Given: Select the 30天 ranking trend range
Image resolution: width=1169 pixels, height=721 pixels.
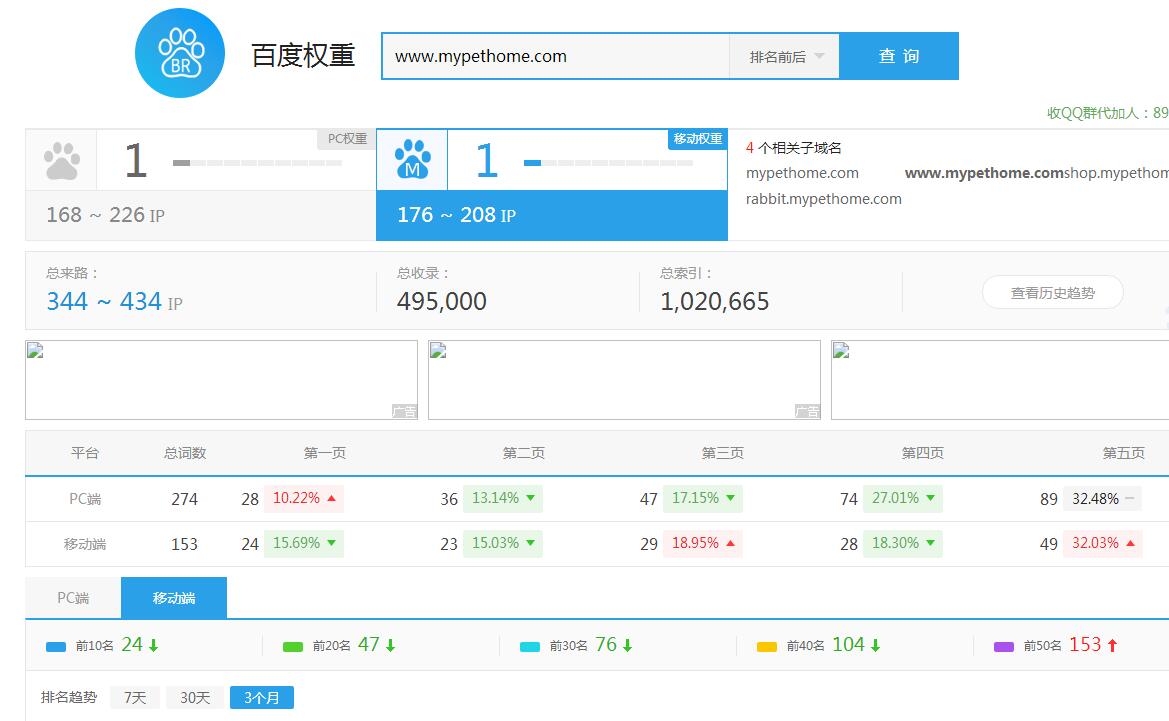Looking at the screenshot, I should pos(195,697).
